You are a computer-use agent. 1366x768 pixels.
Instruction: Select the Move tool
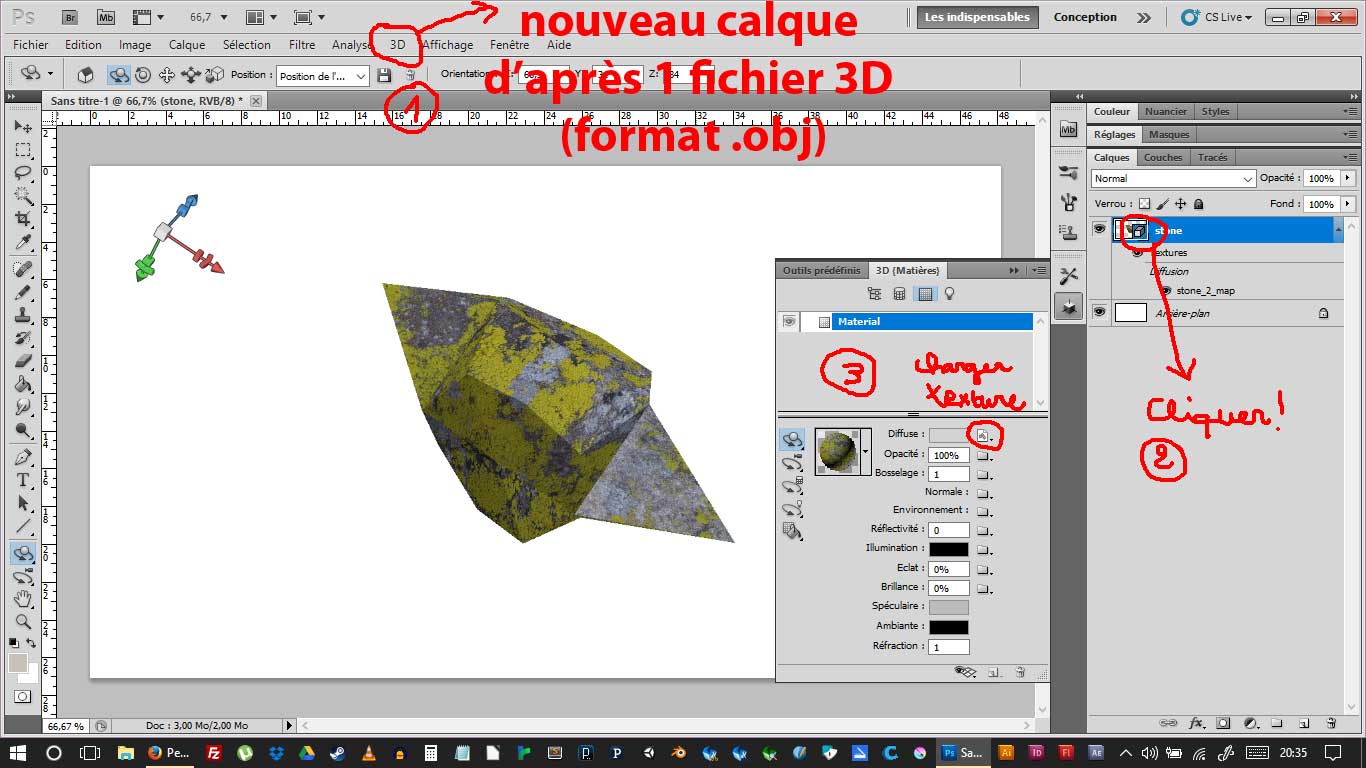[x=22, y=127]
